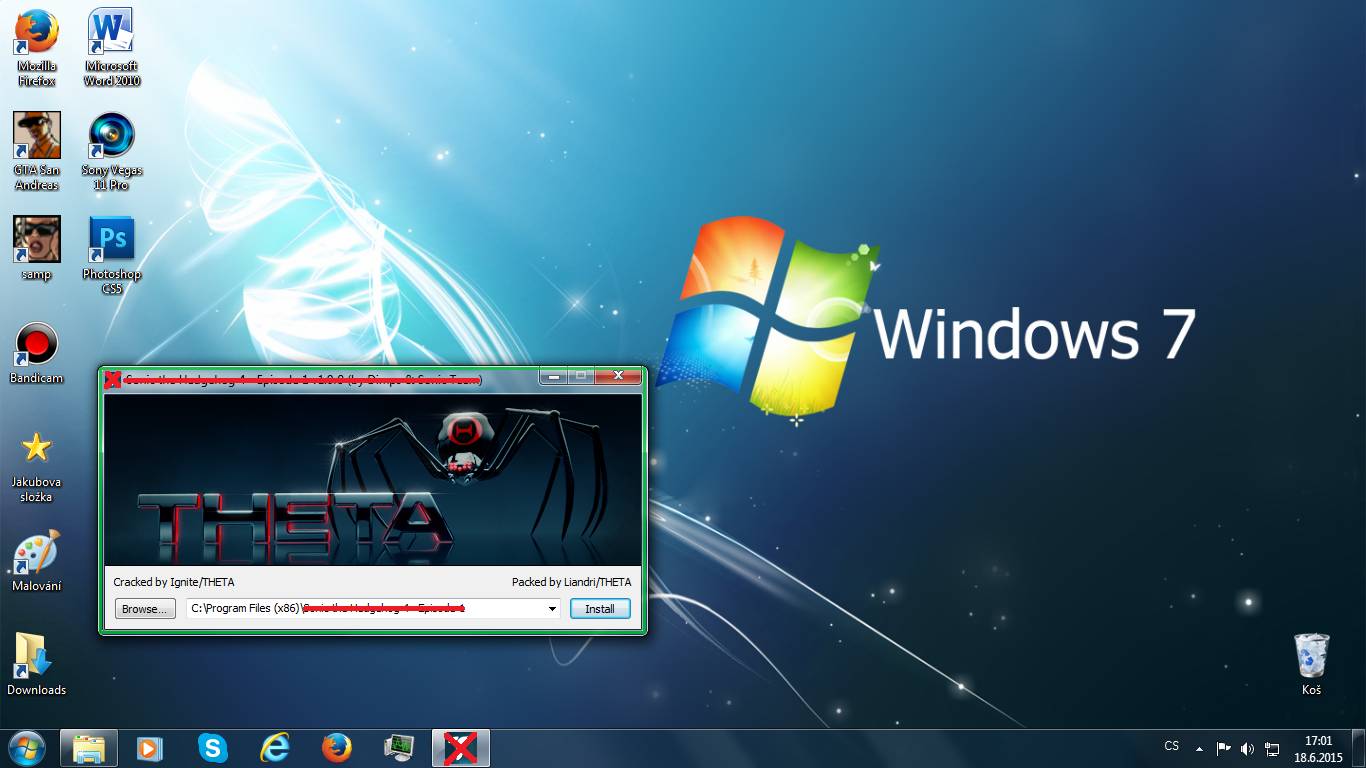Minimize the installer window
The image size is (1366, 768).
point(553,376)
